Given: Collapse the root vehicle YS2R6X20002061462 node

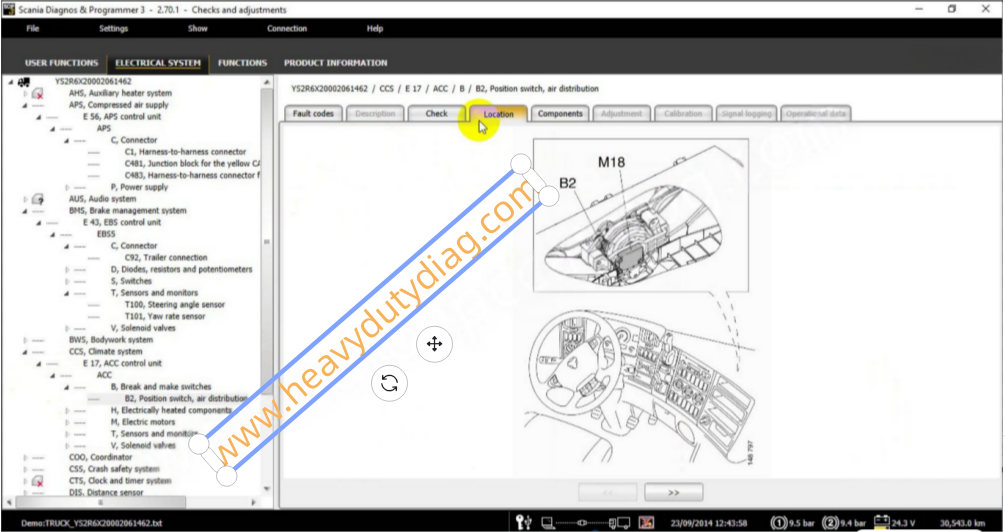Looking at the screenshot, I should click(11, 82).
